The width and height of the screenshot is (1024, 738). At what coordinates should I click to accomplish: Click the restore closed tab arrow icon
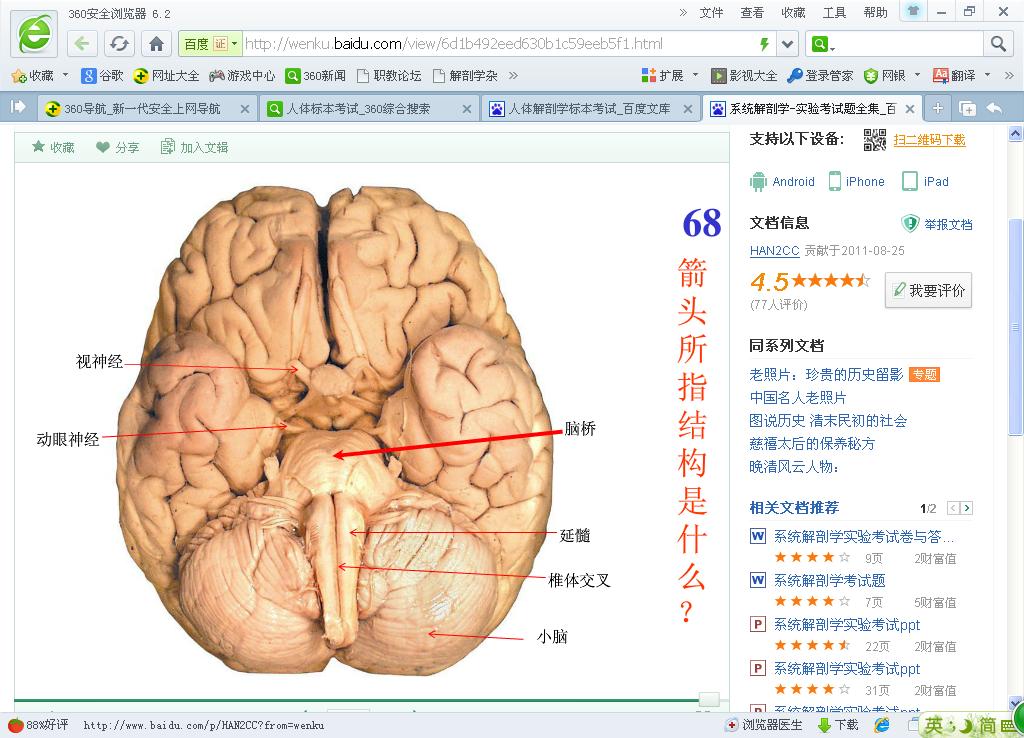click(x=995, y=108)
